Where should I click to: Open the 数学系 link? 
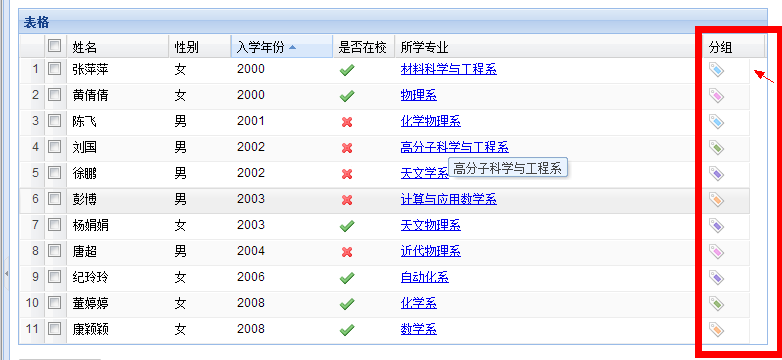(x=419, y=329)
